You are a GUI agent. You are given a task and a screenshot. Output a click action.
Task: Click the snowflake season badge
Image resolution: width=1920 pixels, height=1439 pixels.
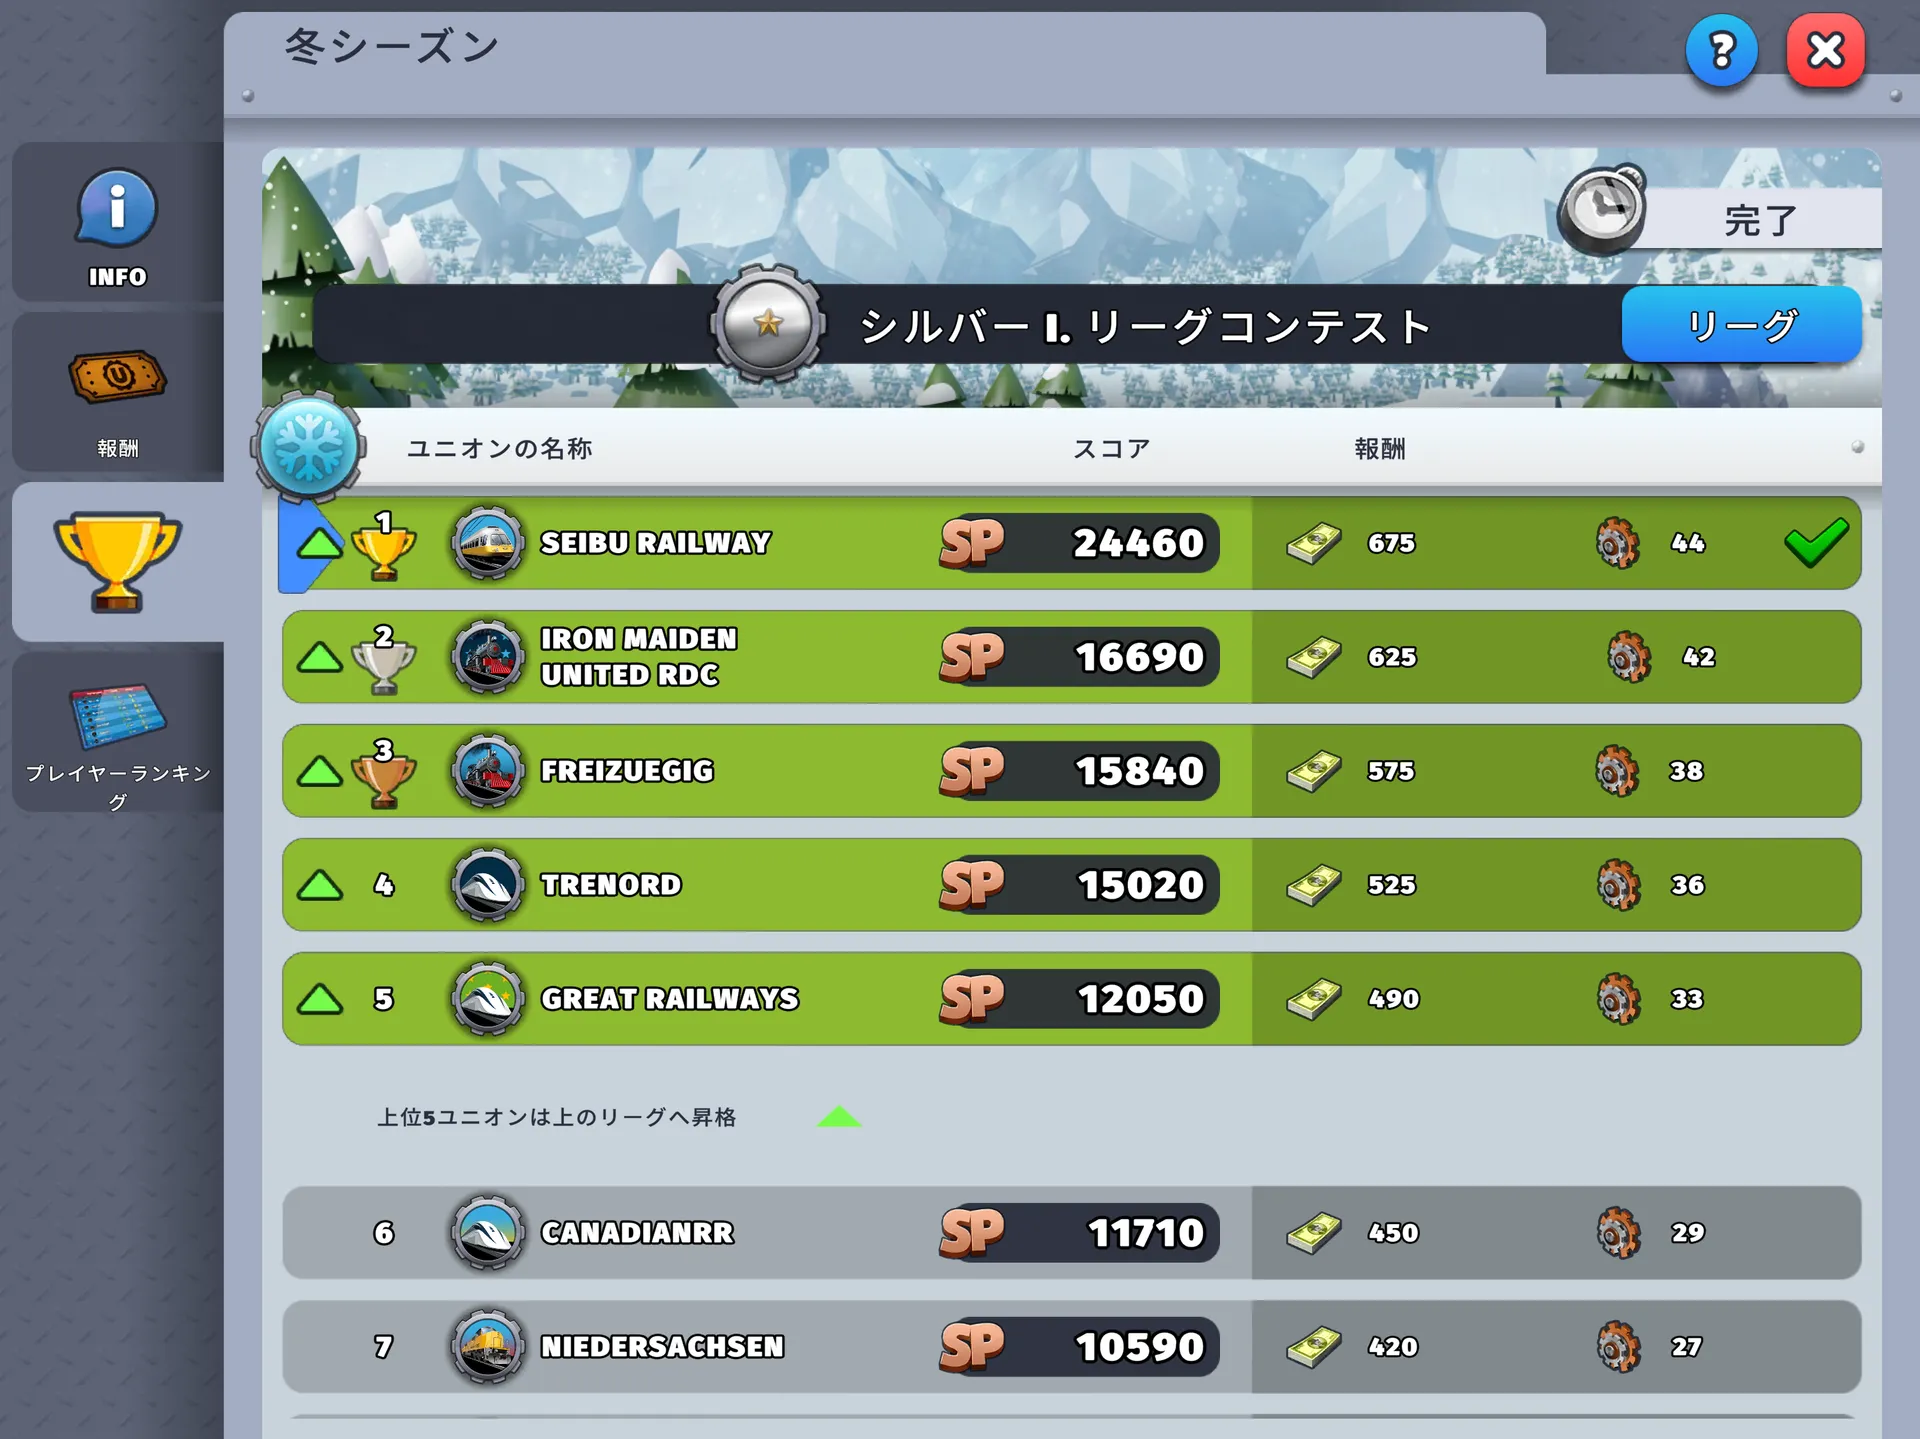(308, 447)
